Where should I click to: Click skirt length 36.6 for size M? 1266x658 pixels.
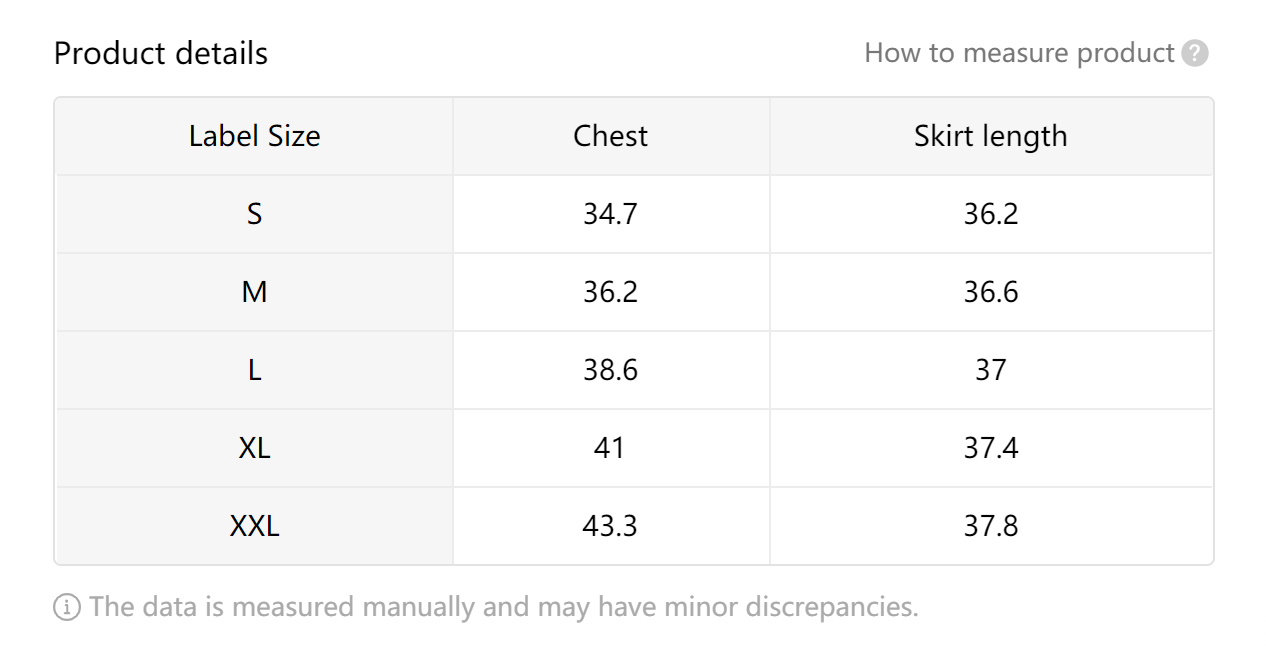point(991,292)
